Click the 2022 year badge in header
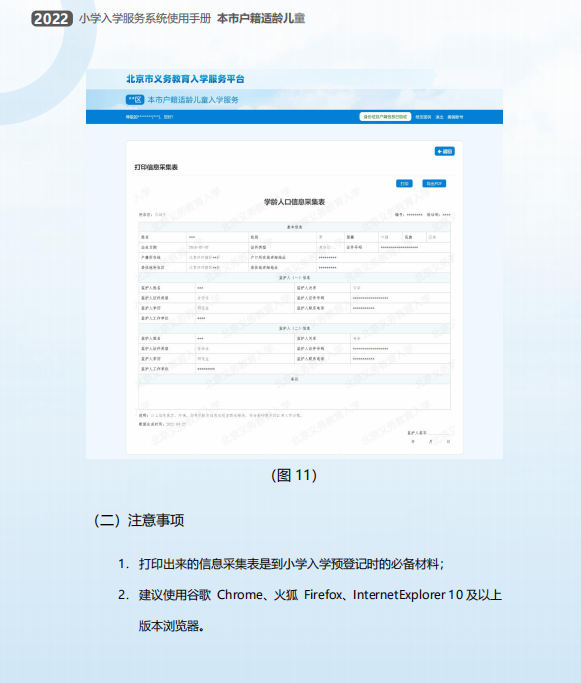 [x=51, y=19]
